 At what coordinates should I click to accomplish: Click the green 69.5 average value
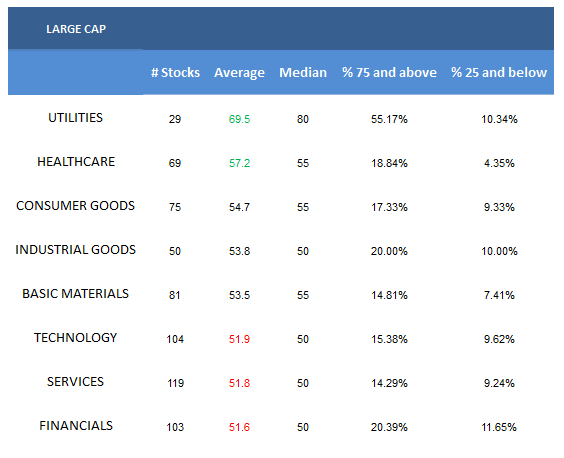pyautogui.click(x=239, y=119)
